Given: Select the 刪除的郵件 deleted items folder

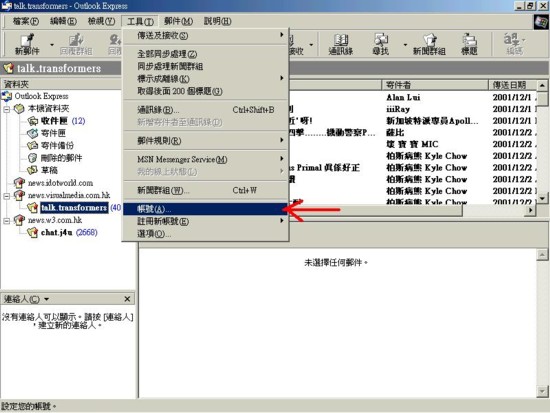Looking at the screenshot, I should pyautogui.click(x=61, y=158).
